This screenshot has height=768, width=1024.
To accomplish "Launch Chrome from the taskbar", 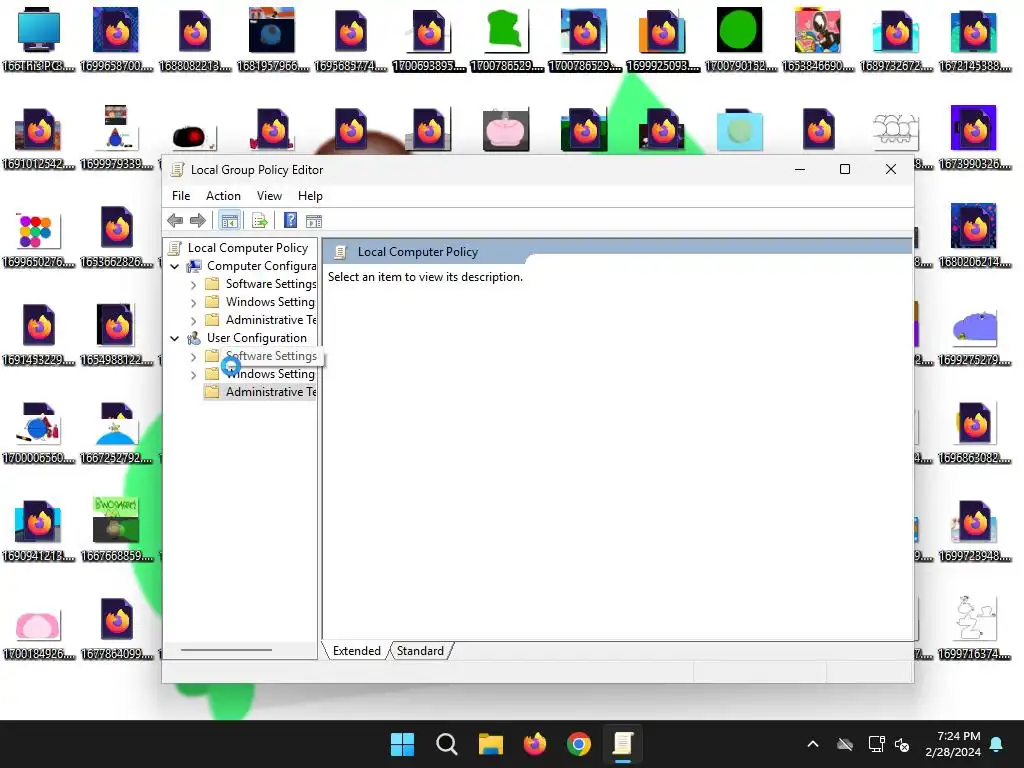I will [x=579, y=744].
